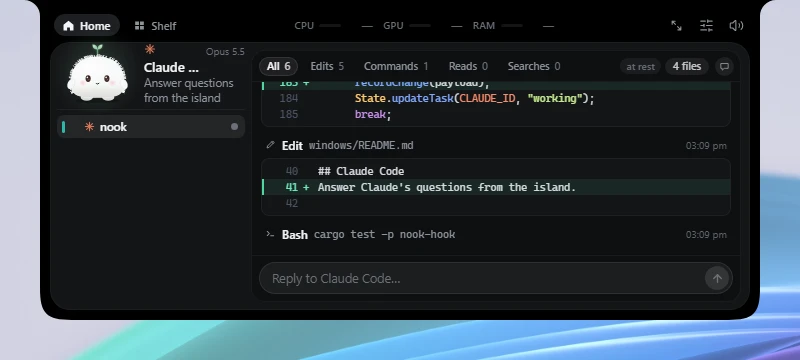800x360 pixels.
Task: Click 'Answer questions from the island' description
Action: (189, 90)
